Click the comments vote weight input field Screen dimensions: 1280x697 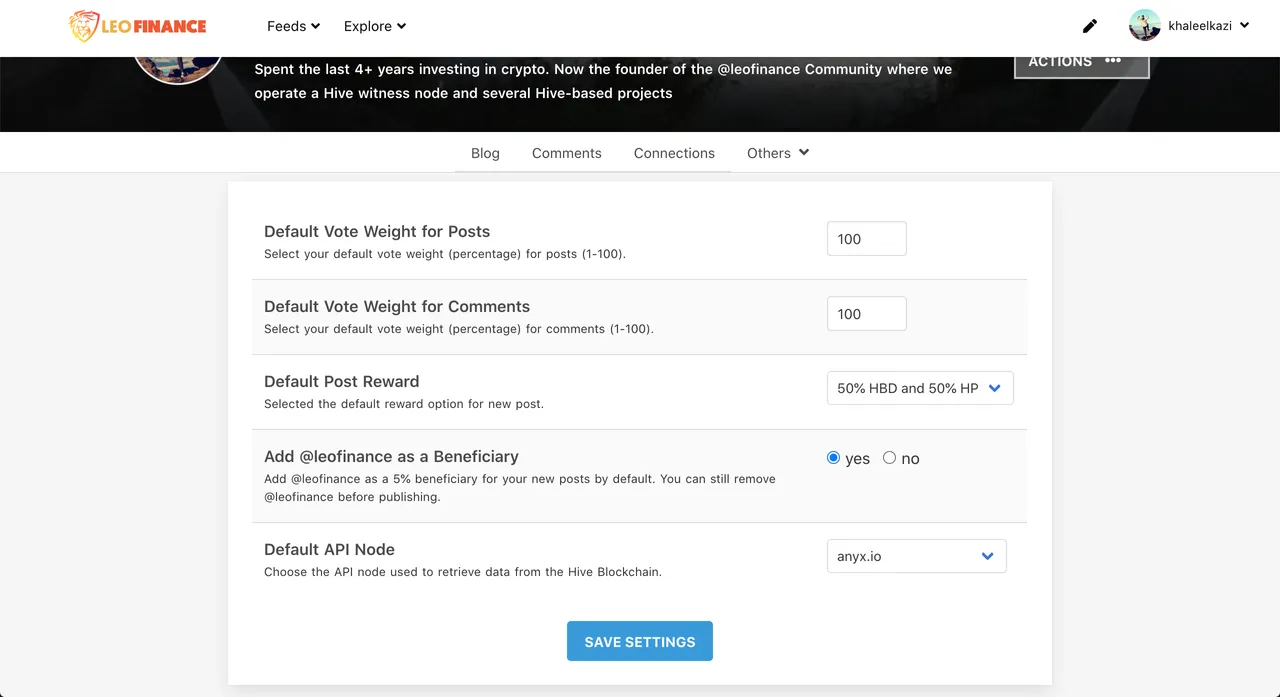867,314
